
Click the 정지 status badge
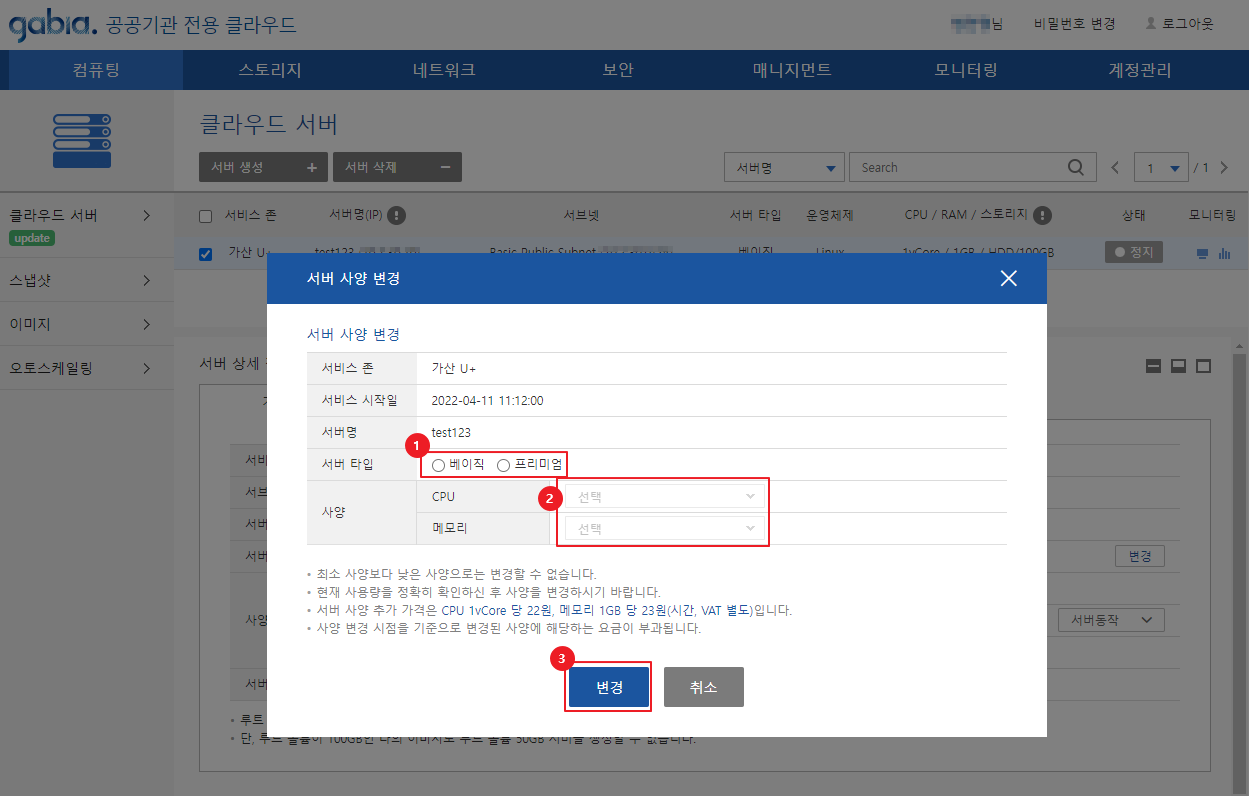[1134, 253]
